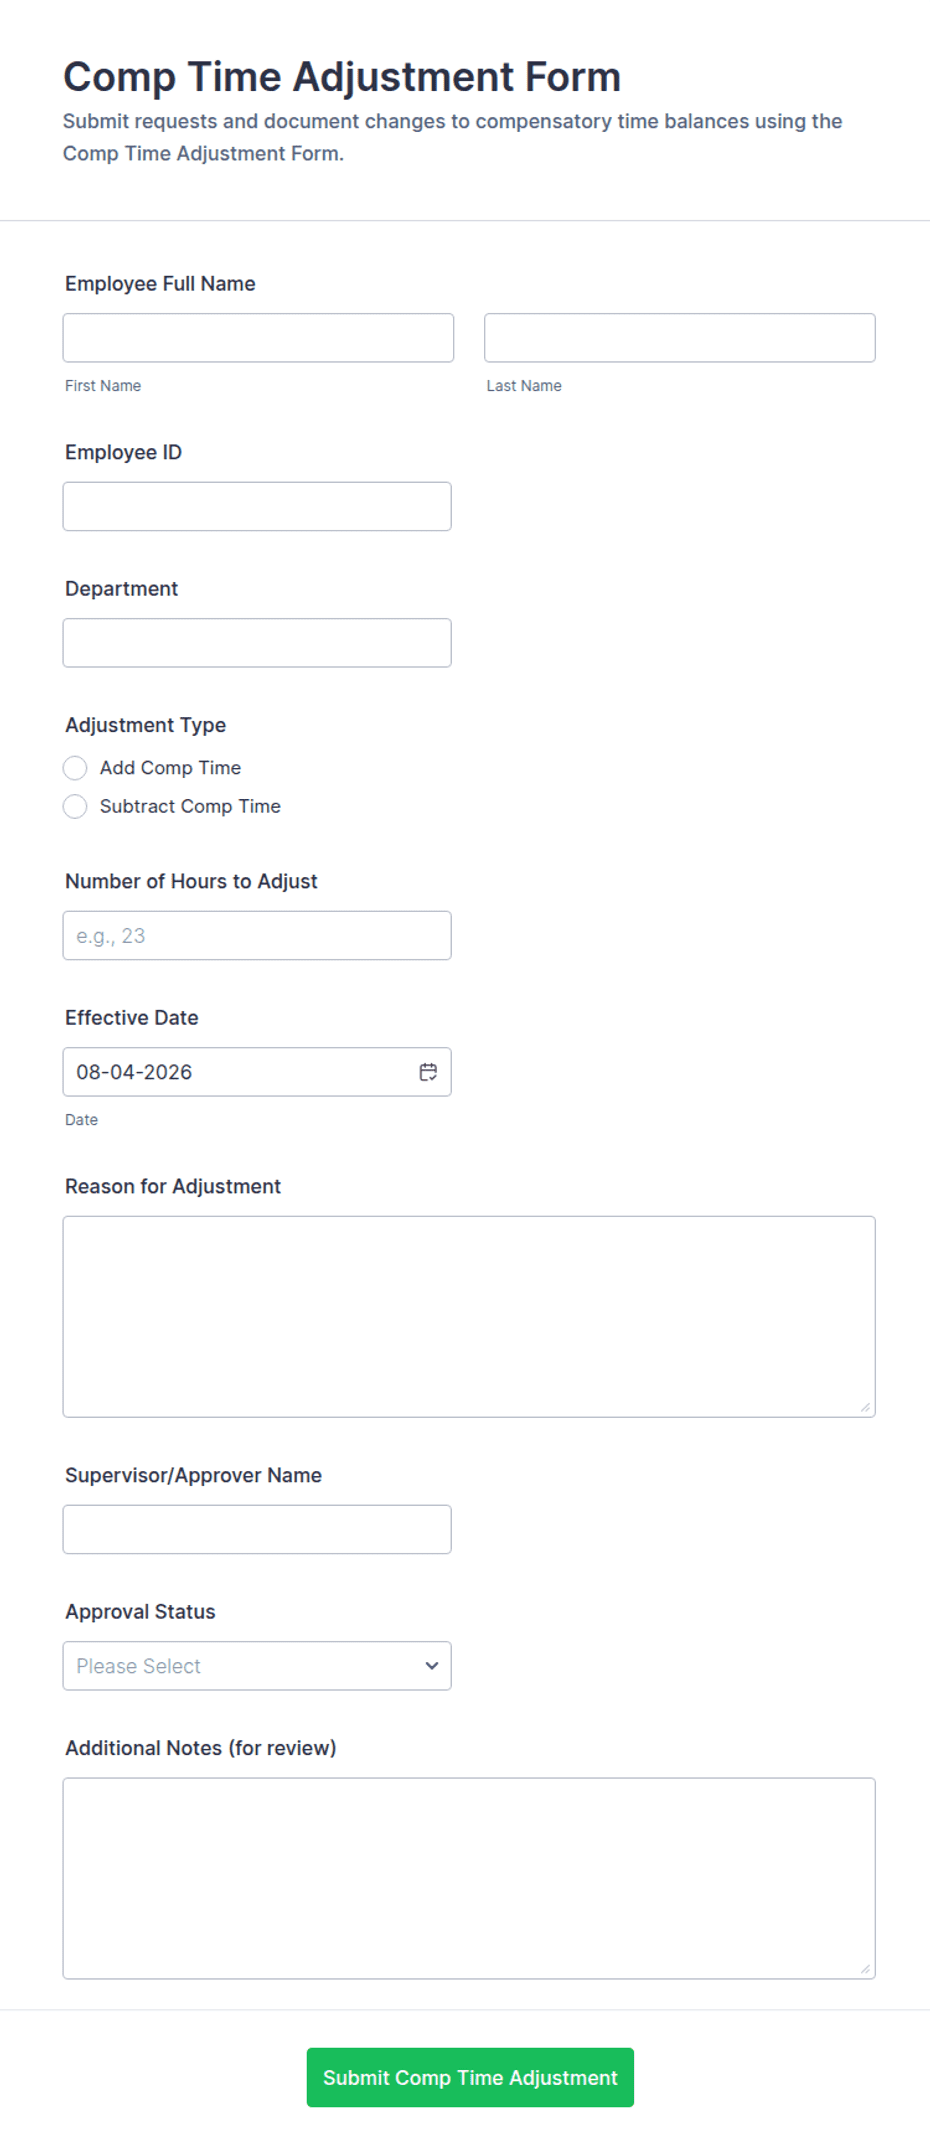Image resolution: width=930 pixels, height=2156 pixels.
Task: Grab the resize handle of Additional Notes box
Action: [x=865, y=1969]
